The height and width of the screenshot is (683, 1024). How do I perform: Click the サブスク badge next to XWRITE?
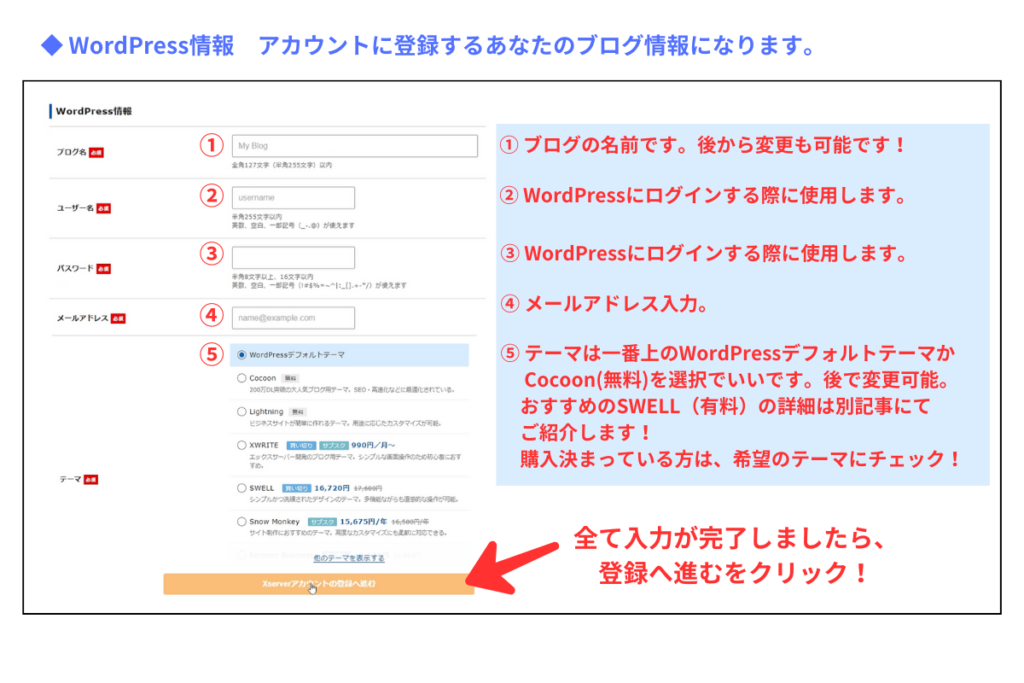[334, 445]
